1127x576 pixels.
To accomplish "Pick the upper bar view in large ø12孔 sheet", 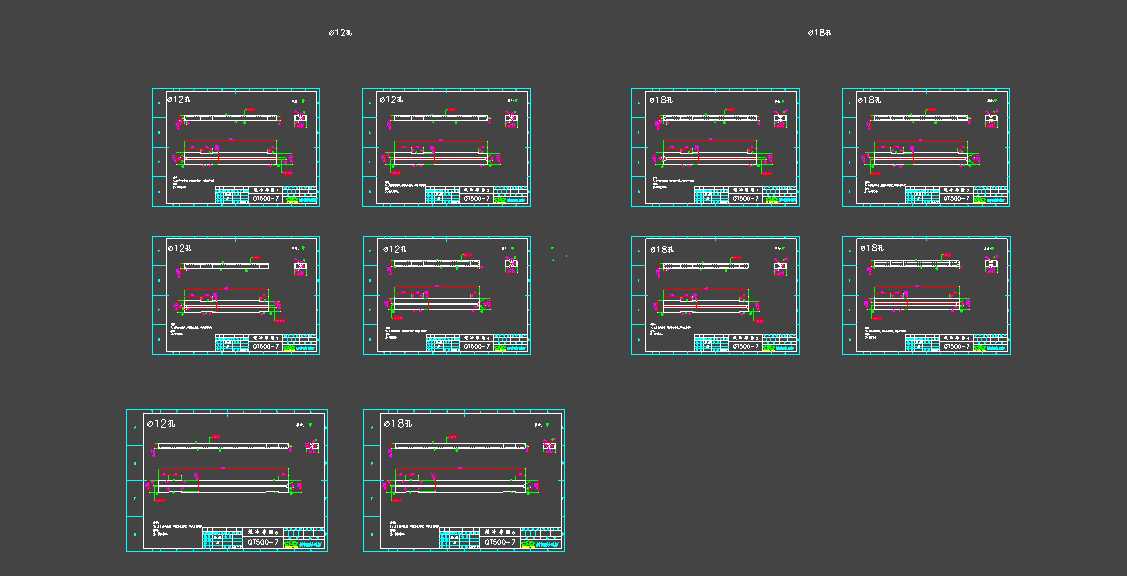I will [x=223, y=446].
